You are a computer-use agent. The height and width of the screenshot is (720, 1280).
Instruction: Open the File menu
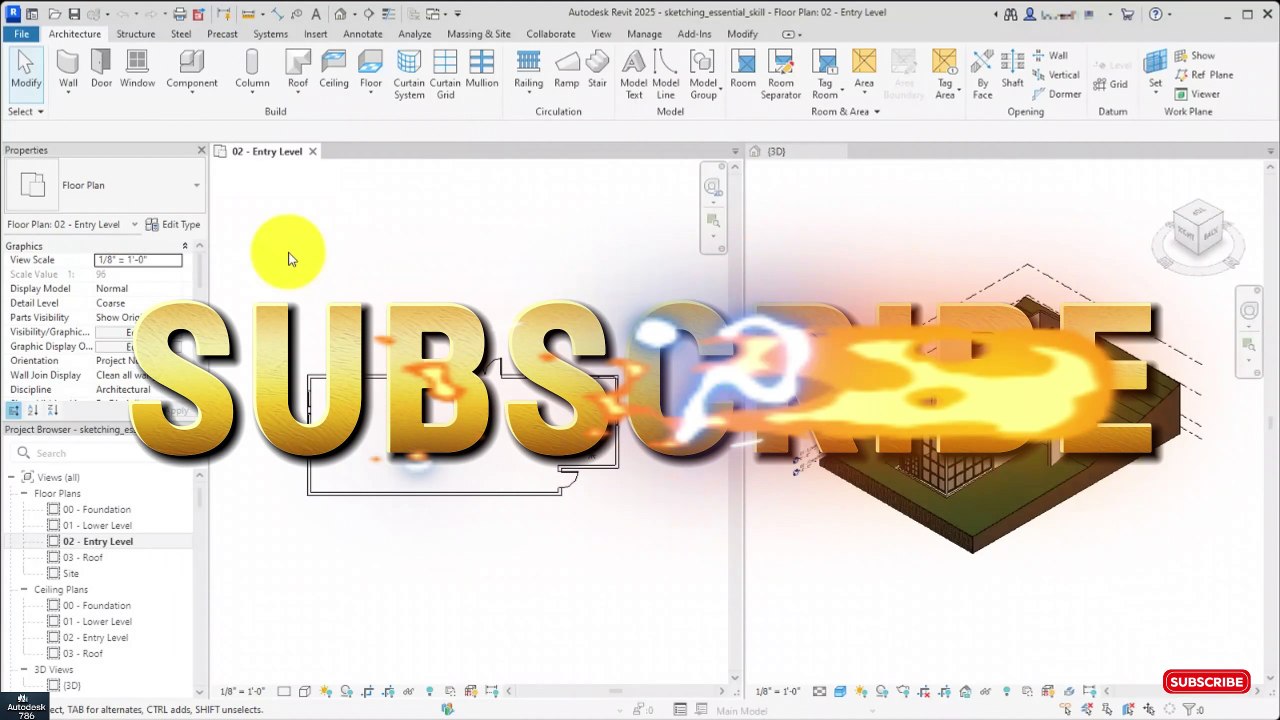coord(21,34)
